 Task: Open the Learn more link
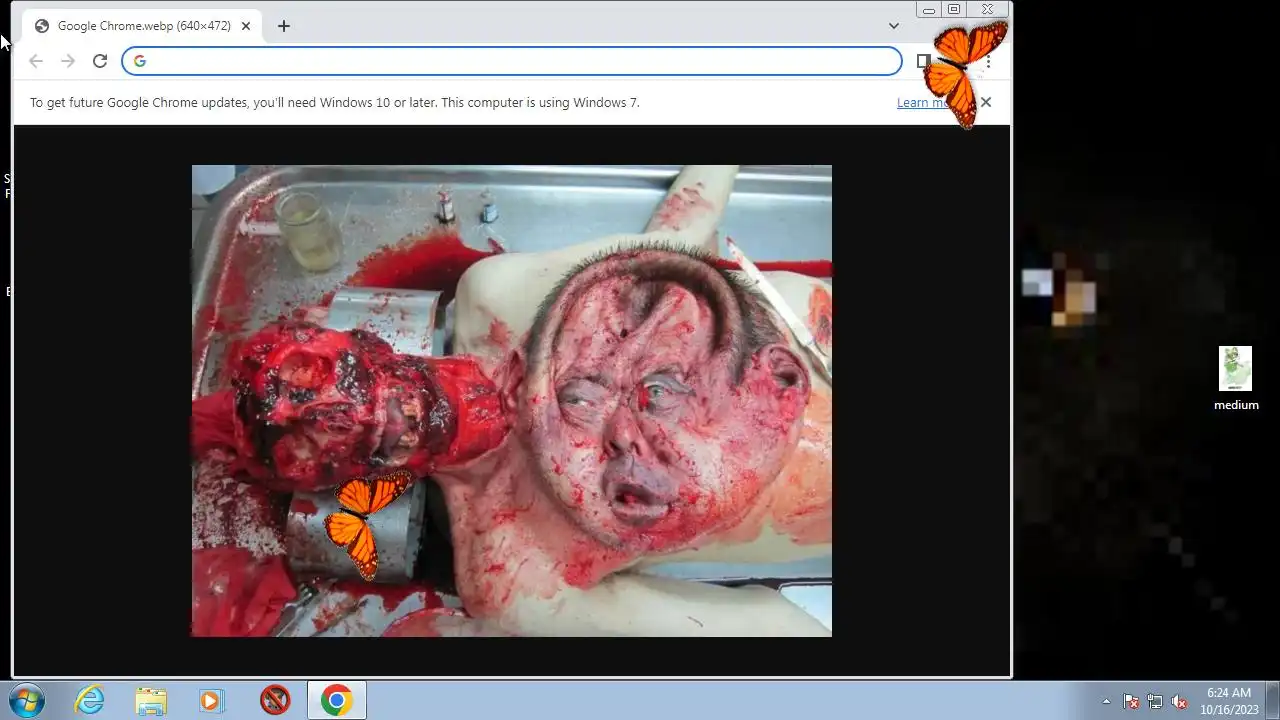(927, 102)
